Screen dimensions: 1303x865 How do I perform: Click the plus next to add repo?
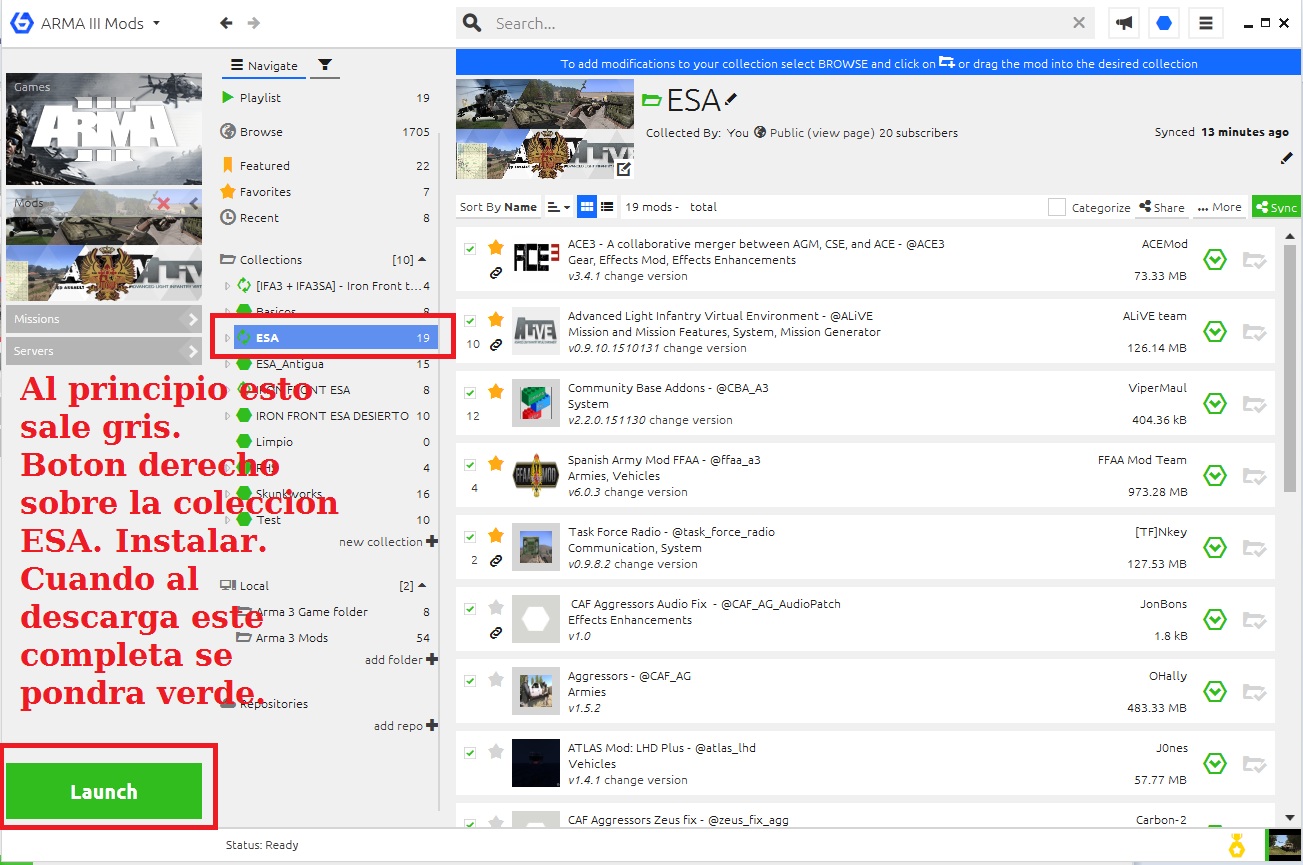click(432, 725)
